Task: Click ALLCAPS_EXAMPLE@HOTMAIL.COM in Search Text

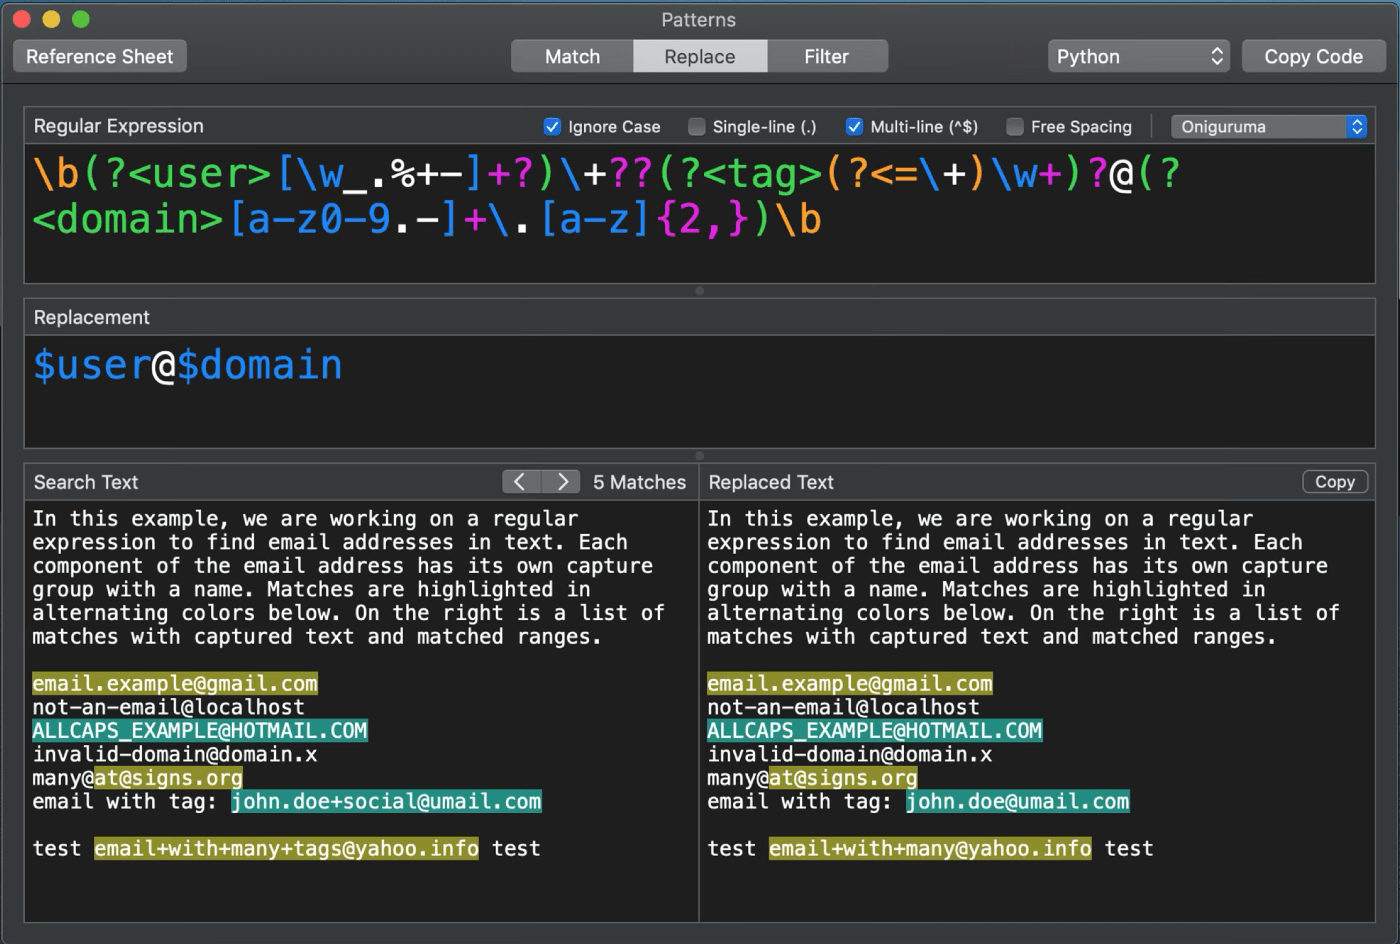Action: pos(200,731)
